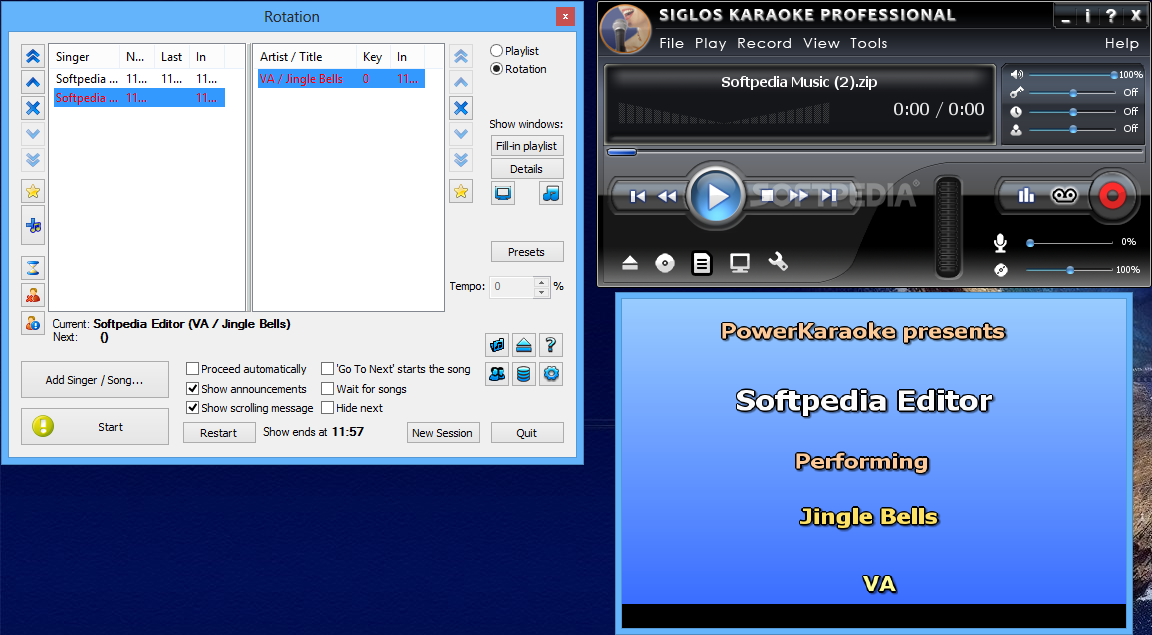Click the hourglass icon in singer sidebar
This screenshot has height=635, width=1152.
pyautogui.click(x=33, y=268)
